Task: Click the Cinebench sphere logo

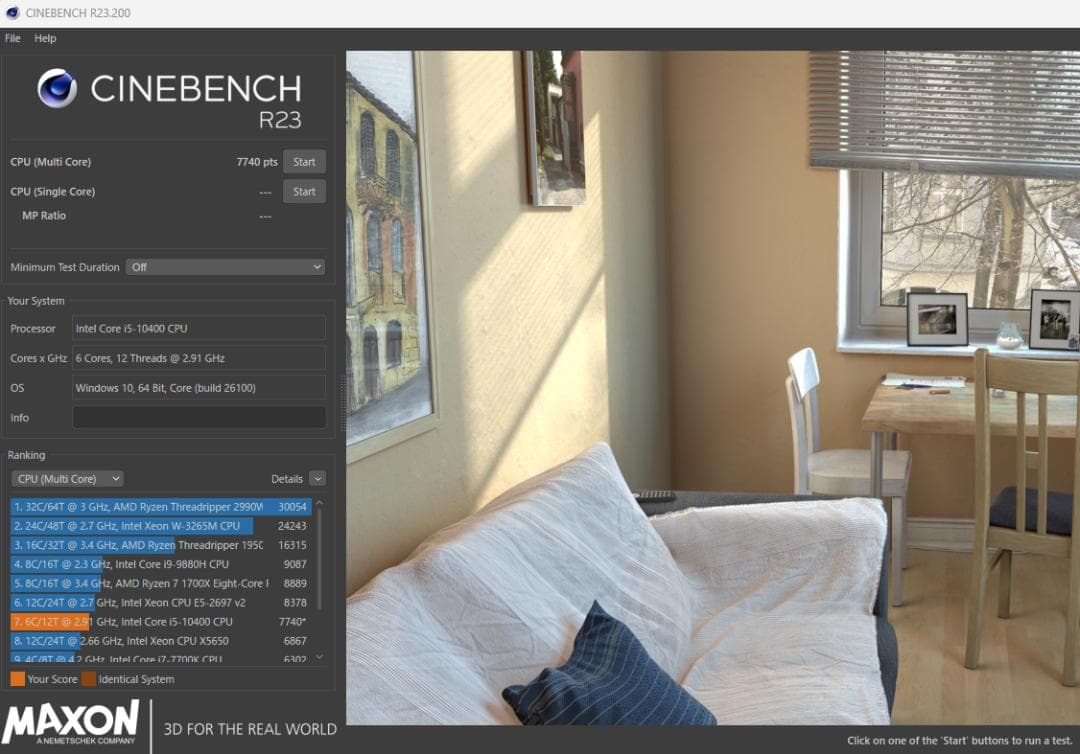Action: pos(56,89)
